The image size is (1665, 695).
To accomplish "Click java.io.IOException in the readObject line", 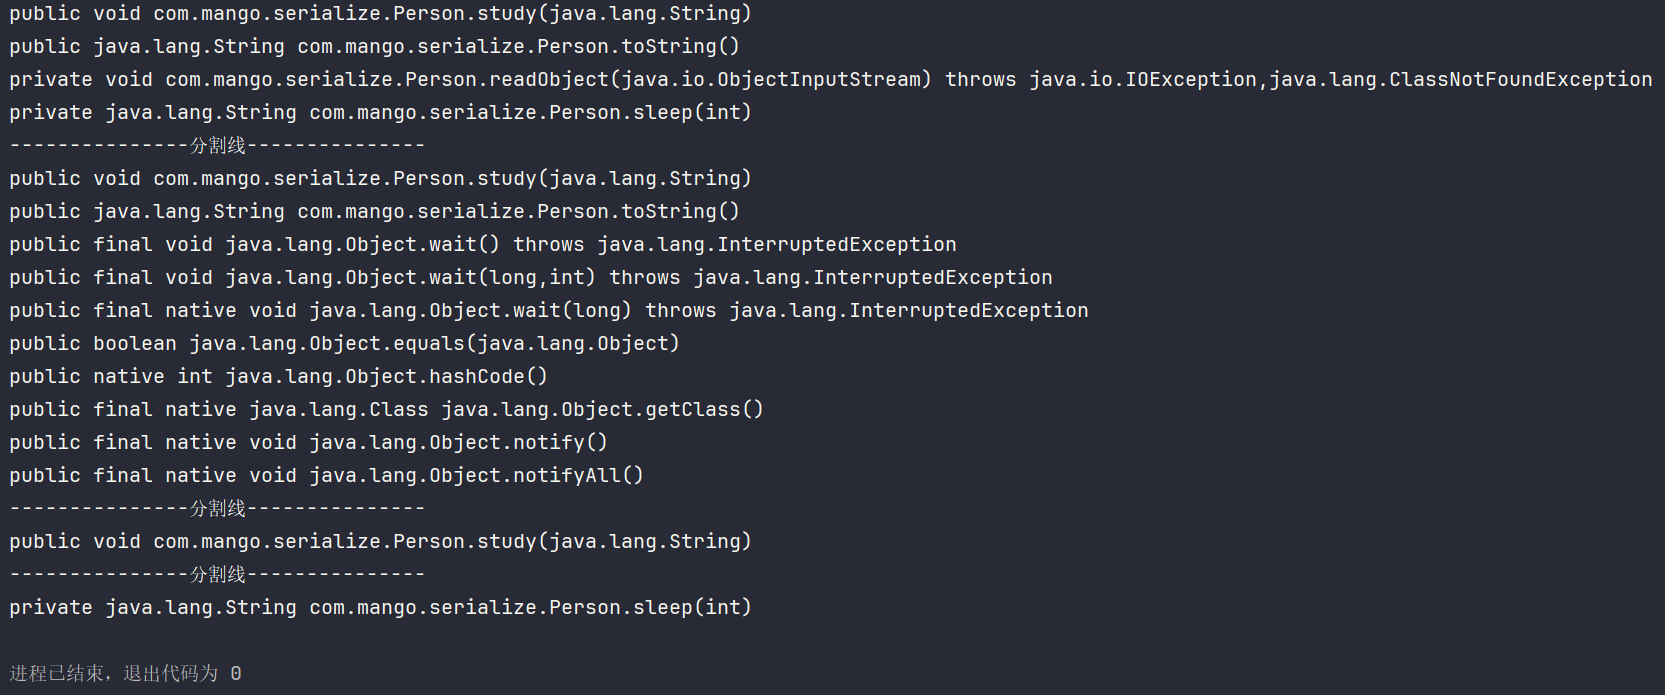I will point(1142,80).
